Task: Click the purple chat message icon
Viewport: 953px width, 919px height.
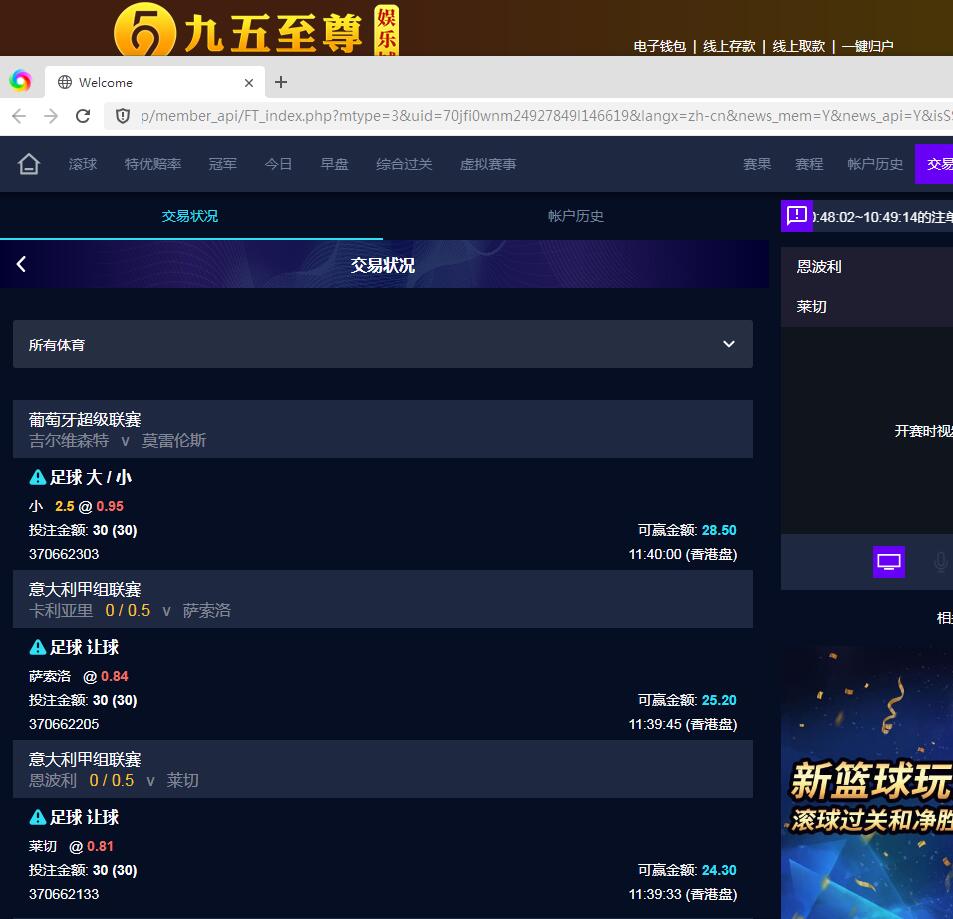Action: point(796,215)
